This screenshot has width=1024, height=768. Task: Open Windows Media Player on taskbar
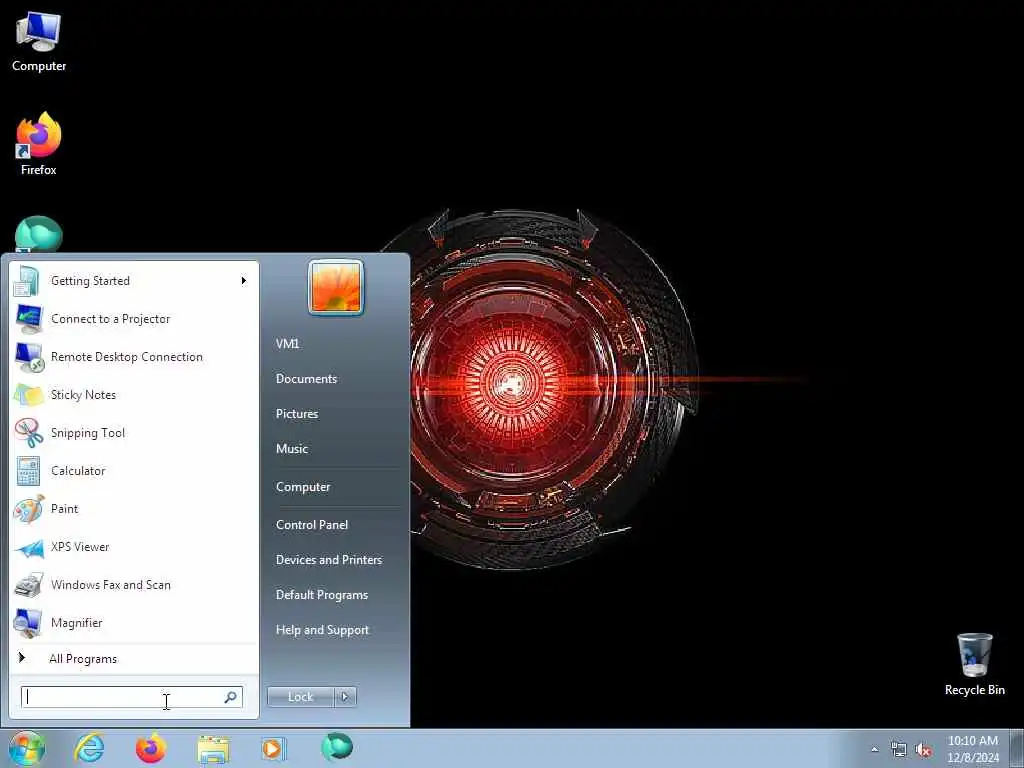(x=273, y=748)
